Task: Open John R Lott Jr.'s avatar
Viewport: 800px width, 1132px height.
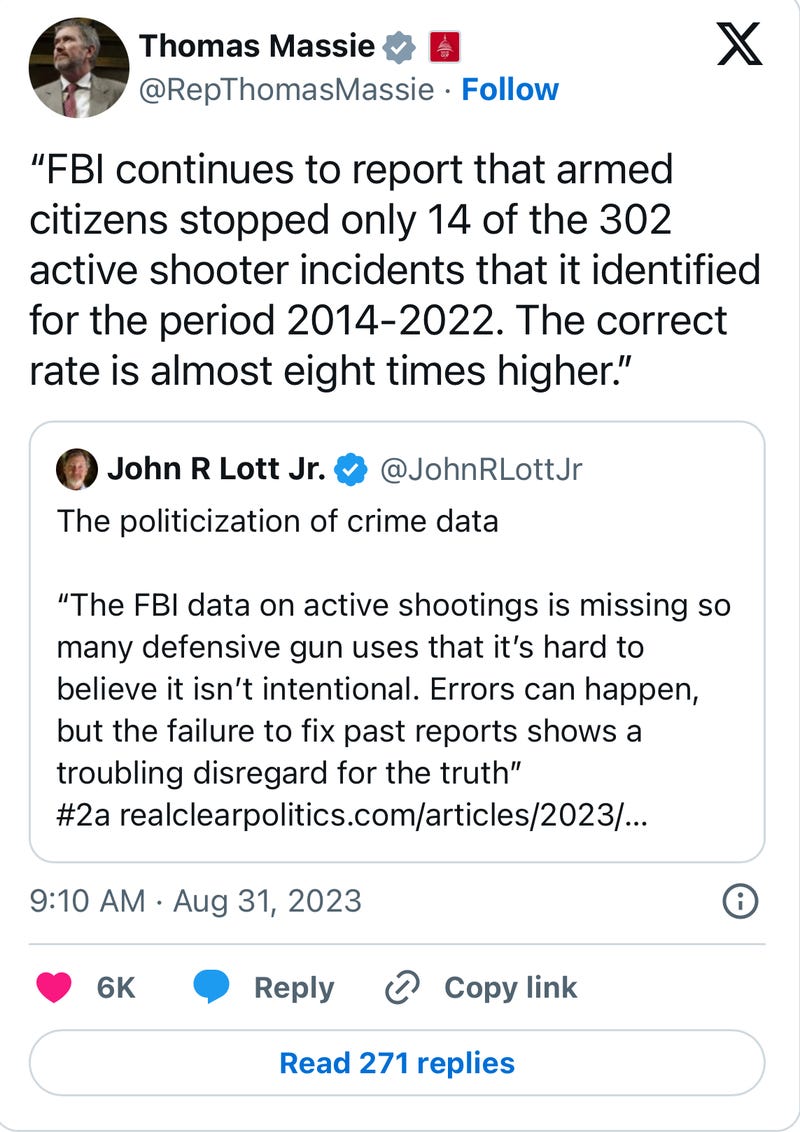Action: click(77, 469)
